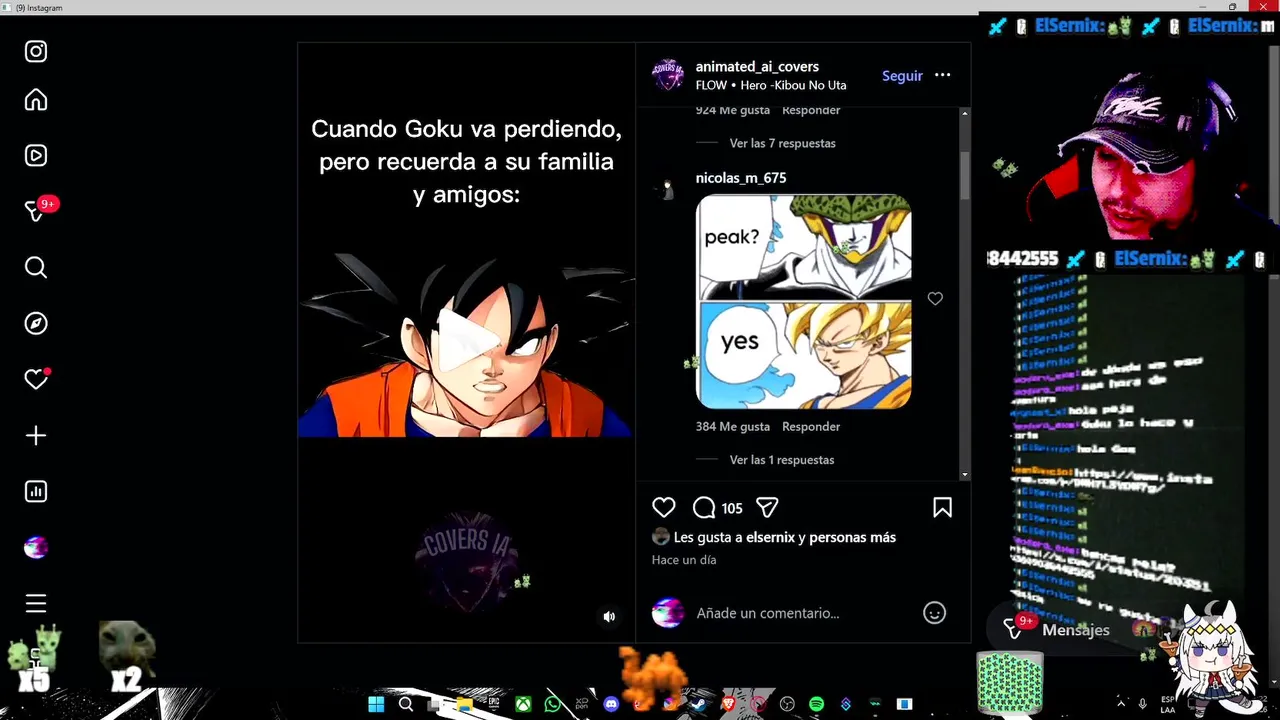Open the More hamburger menu
The height and width of the screenshot is (720, 1280).
point(36,604)
